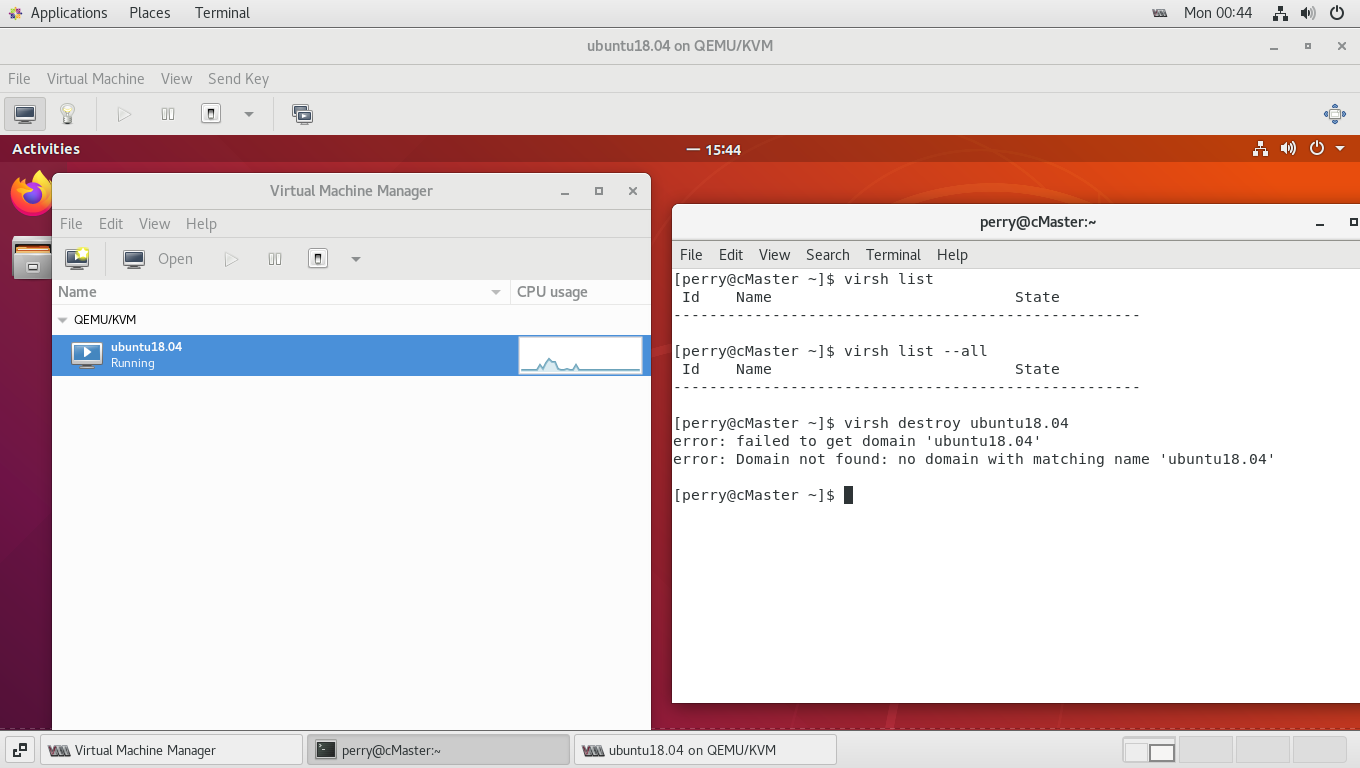1360x768 pixels.
Task: Toggle the host system power menu icon
Action: tap(1336, 13)
